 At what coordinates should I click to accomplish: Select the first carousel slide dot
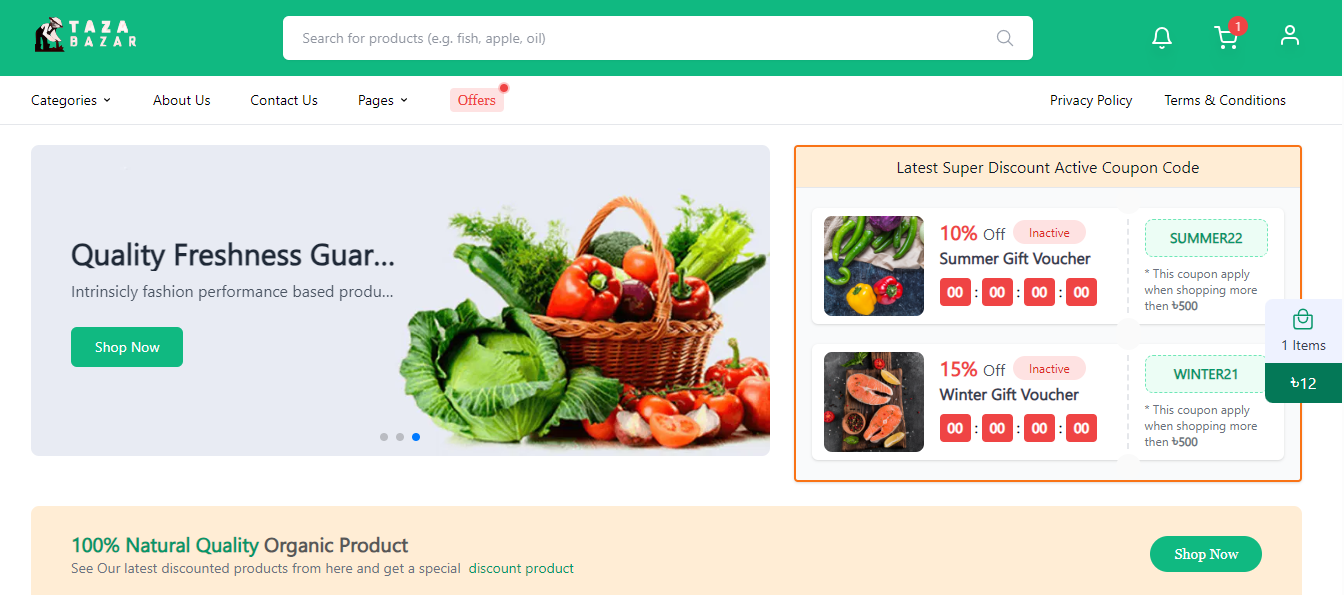384,437
